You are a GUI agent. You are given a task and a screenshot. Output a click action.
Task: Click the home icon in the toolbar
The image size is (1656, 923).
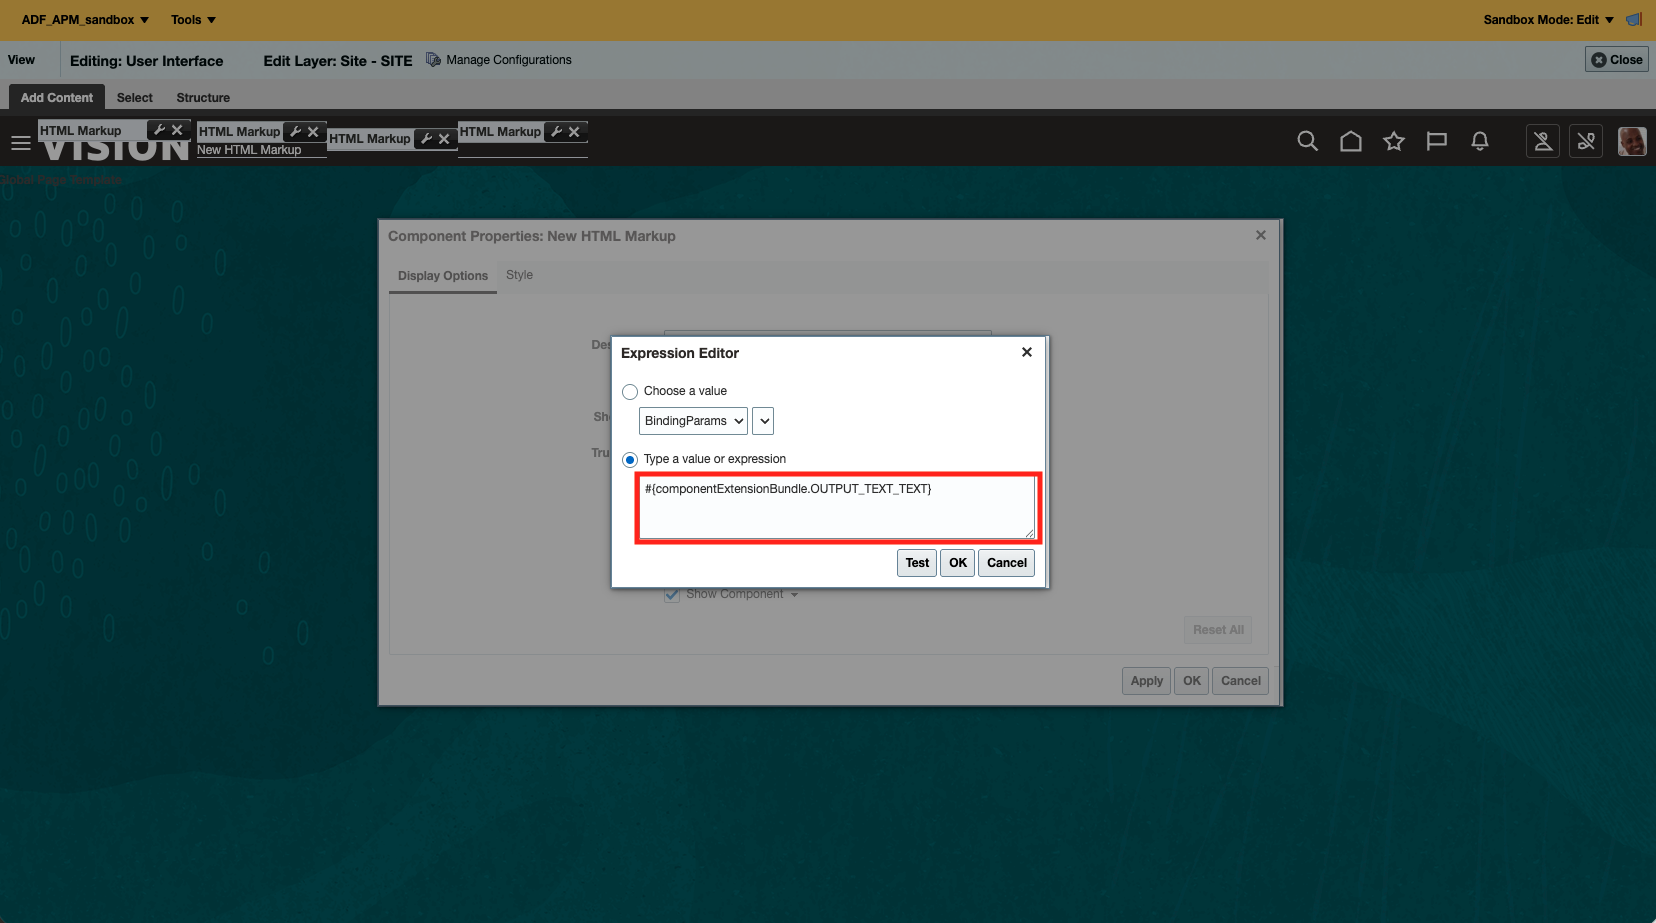[1351, 141]
